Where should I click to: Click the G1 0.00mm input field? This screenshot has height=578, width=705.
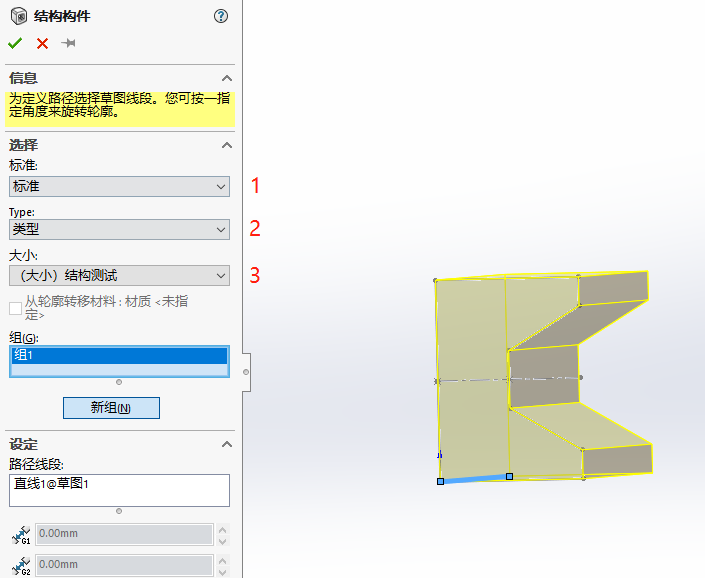[x=124, y=534]
